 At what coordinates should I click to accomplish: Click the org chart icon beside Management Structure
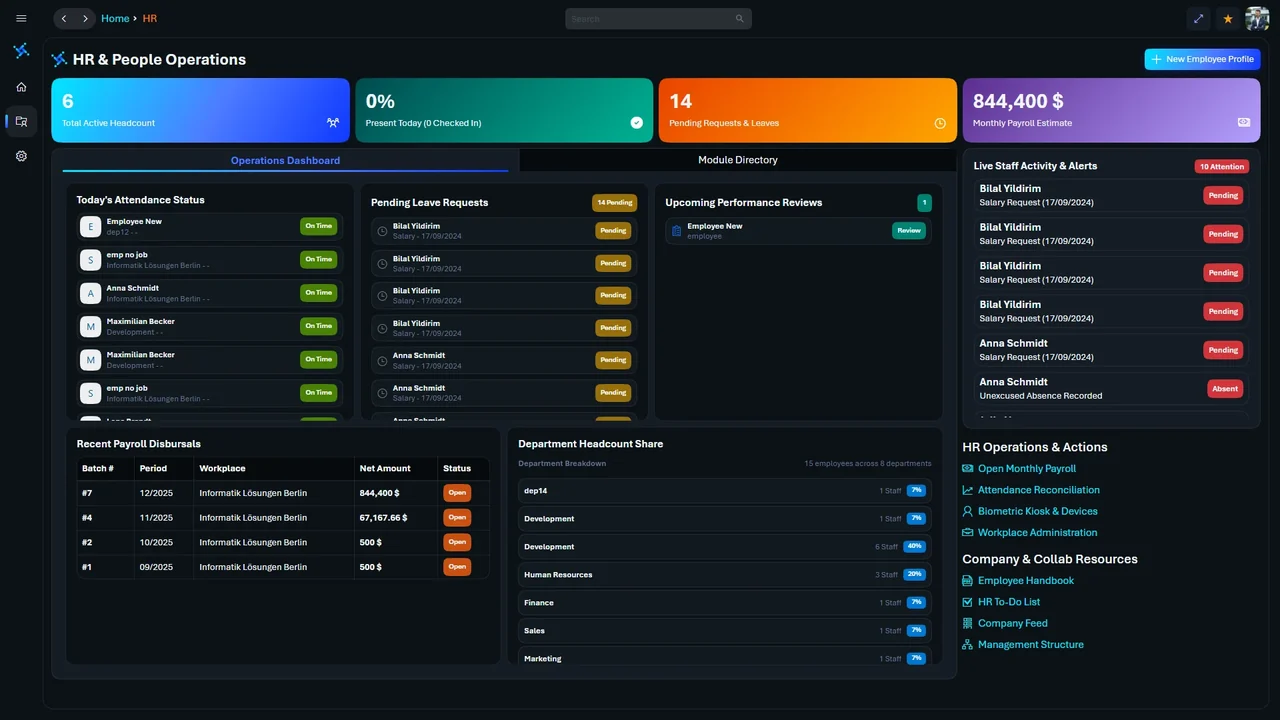coord(967,645)
